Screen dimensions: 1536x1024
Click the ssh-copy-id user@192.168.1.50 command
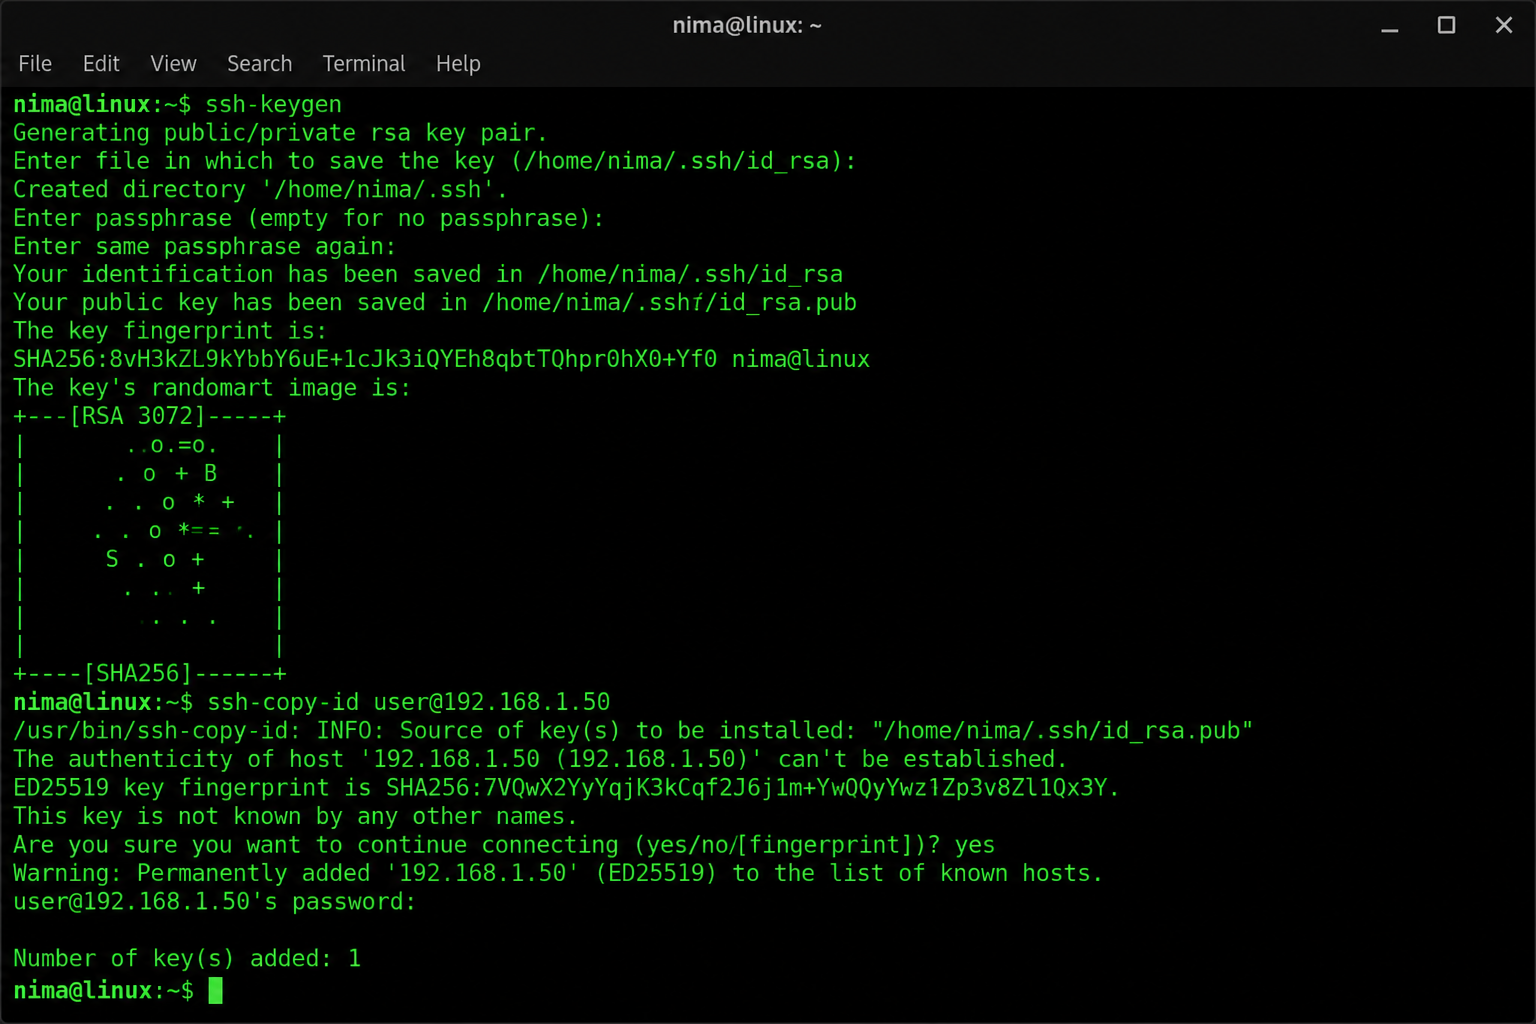[408, 702]
